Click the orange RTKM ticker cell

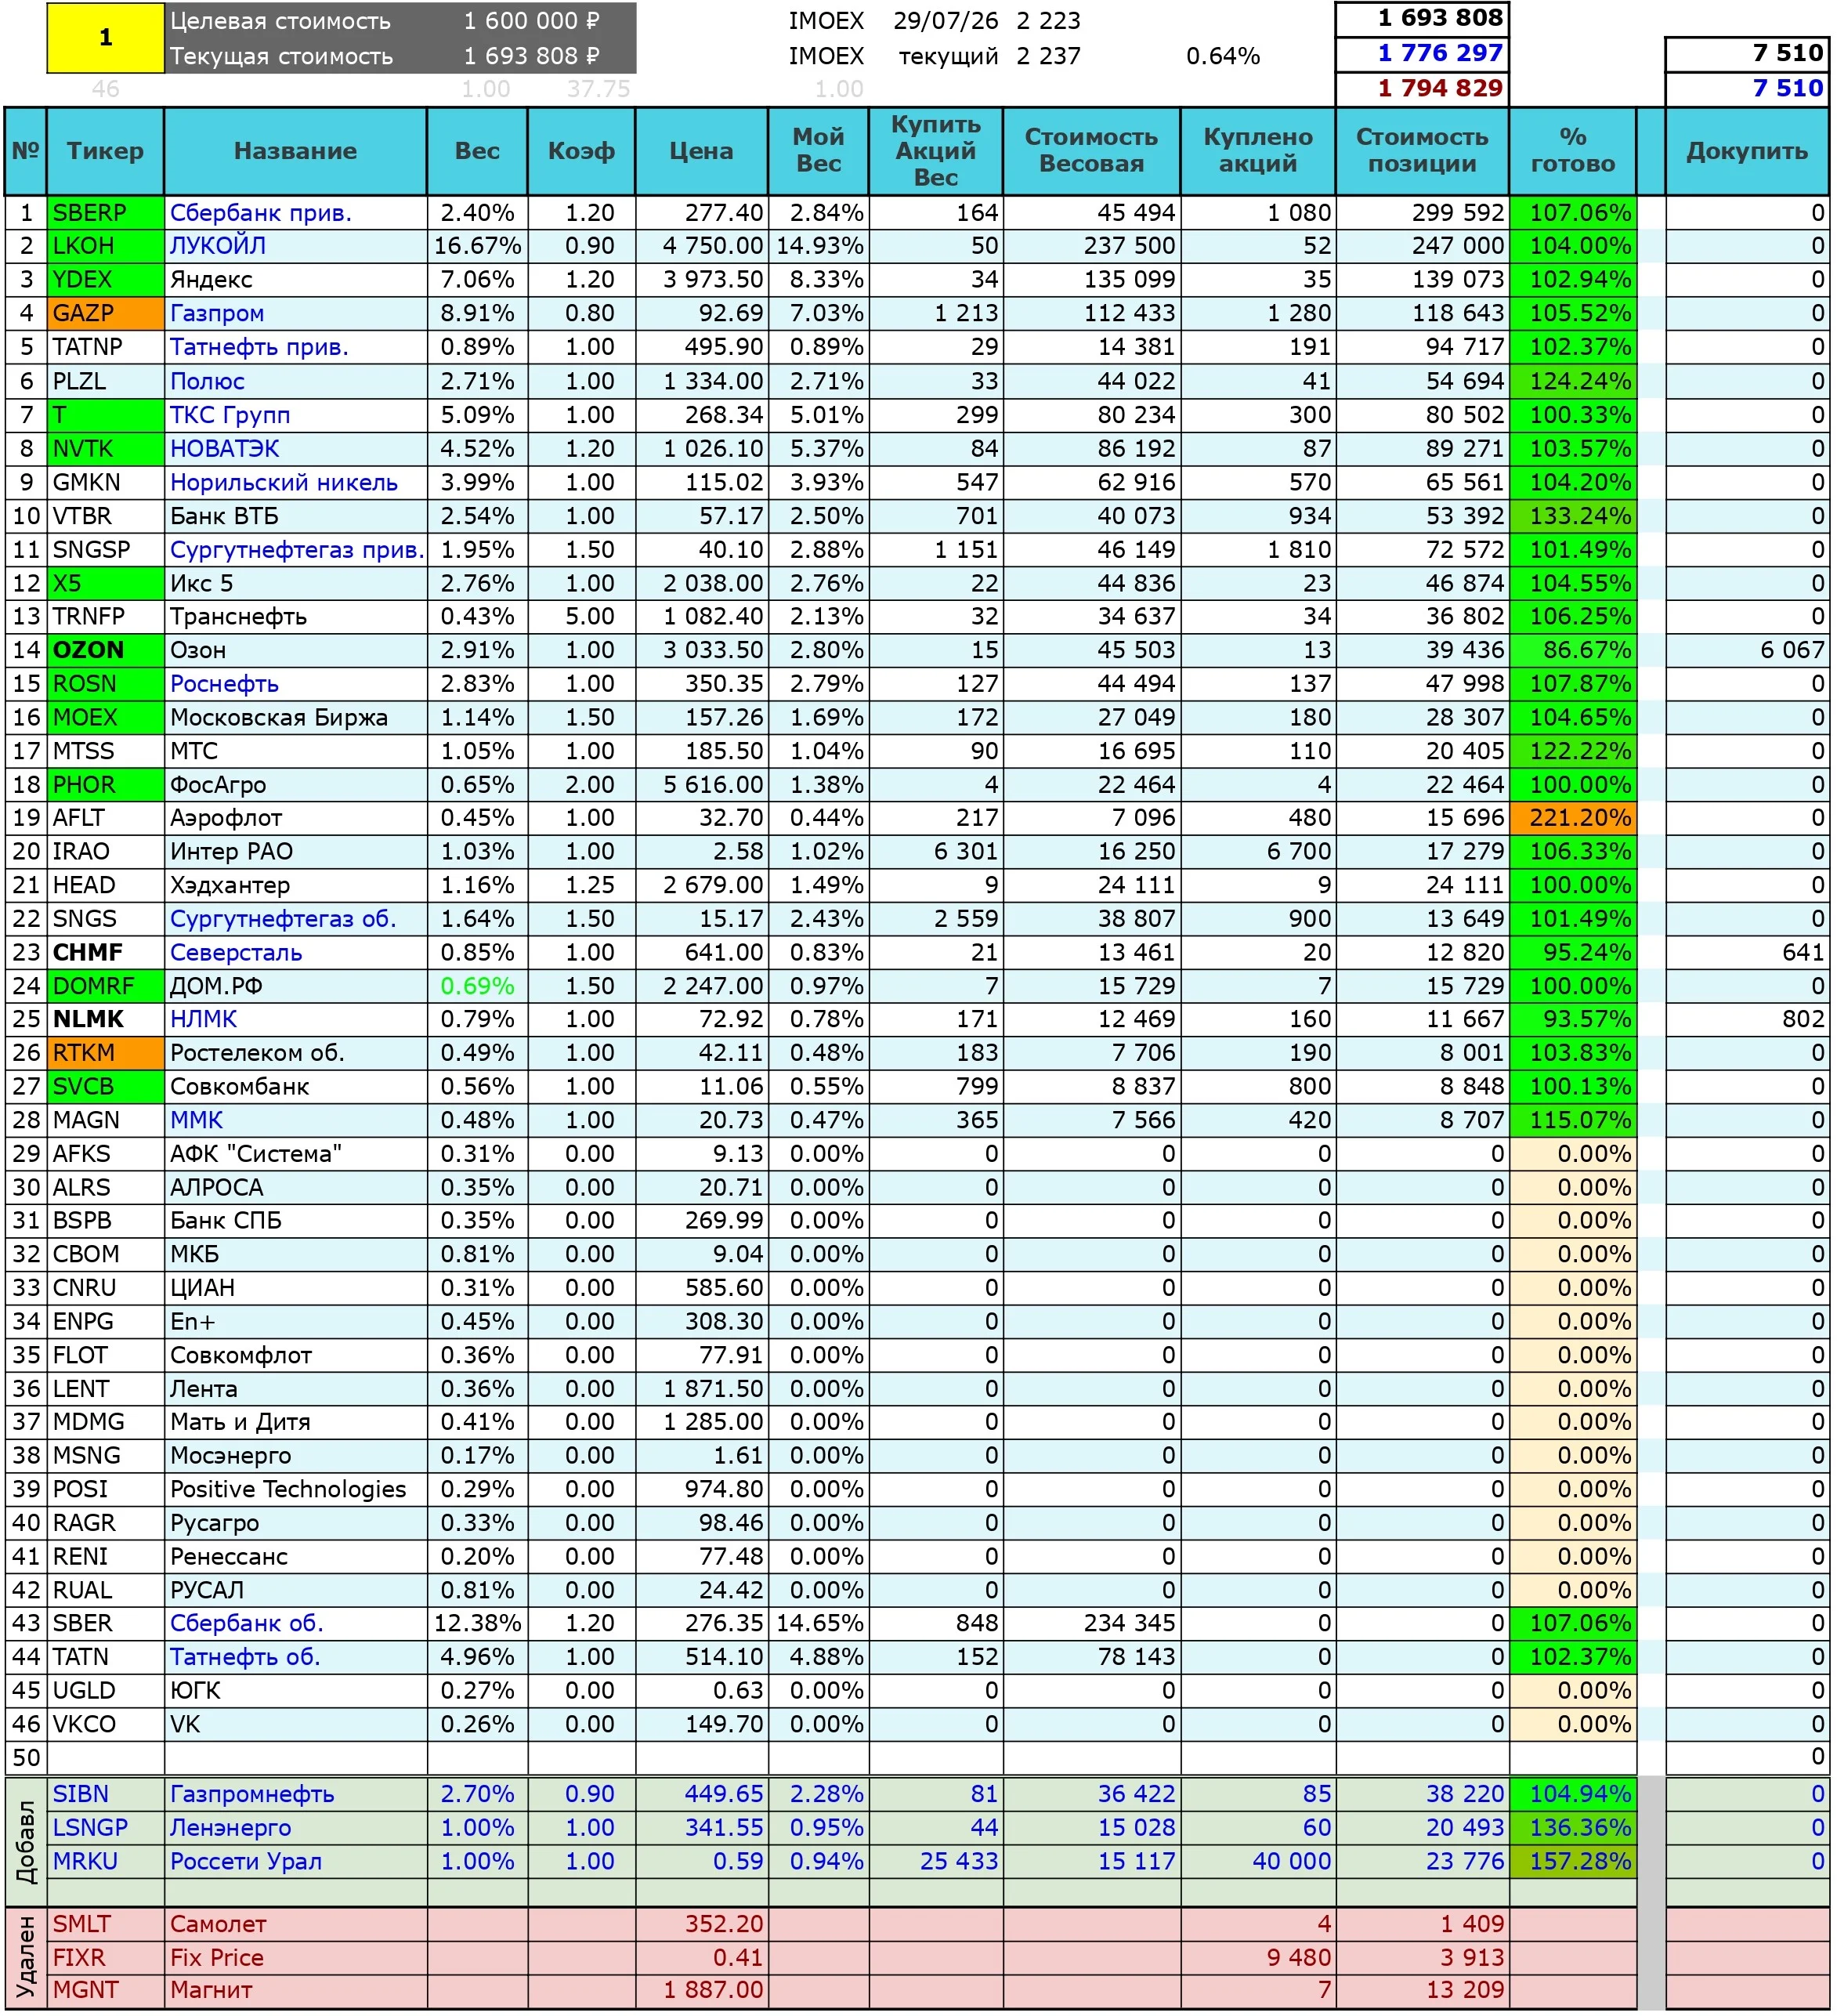(x=105, y=1054)
